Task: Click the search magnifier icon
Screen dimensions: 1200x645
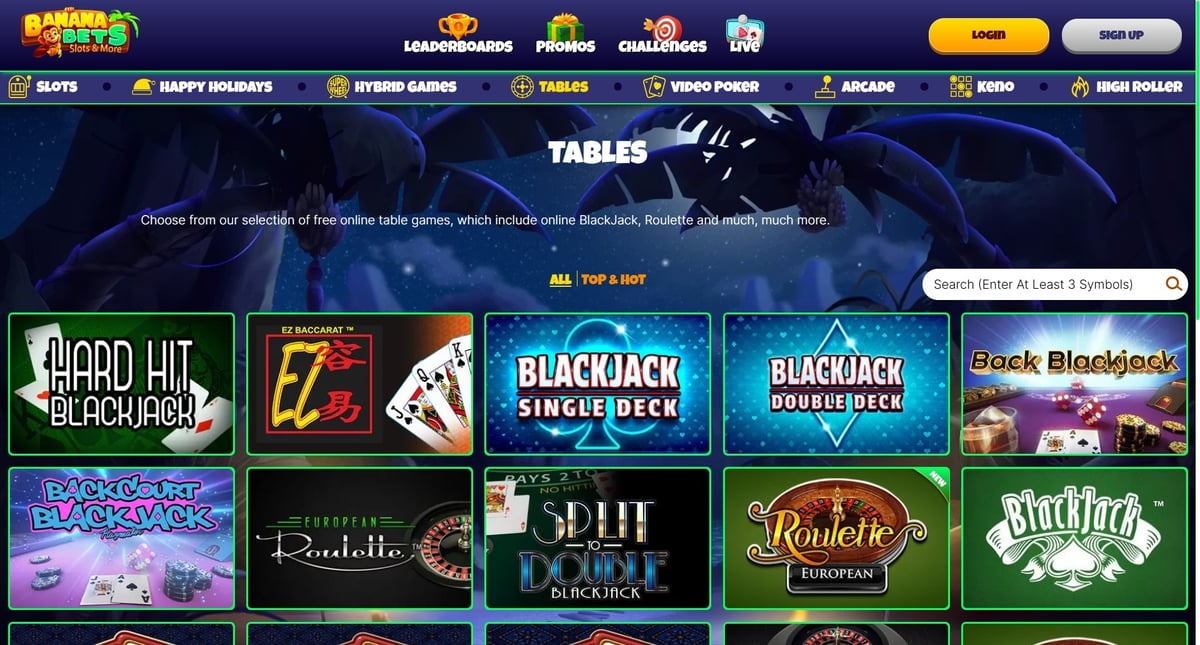Action: point(1174,284)
